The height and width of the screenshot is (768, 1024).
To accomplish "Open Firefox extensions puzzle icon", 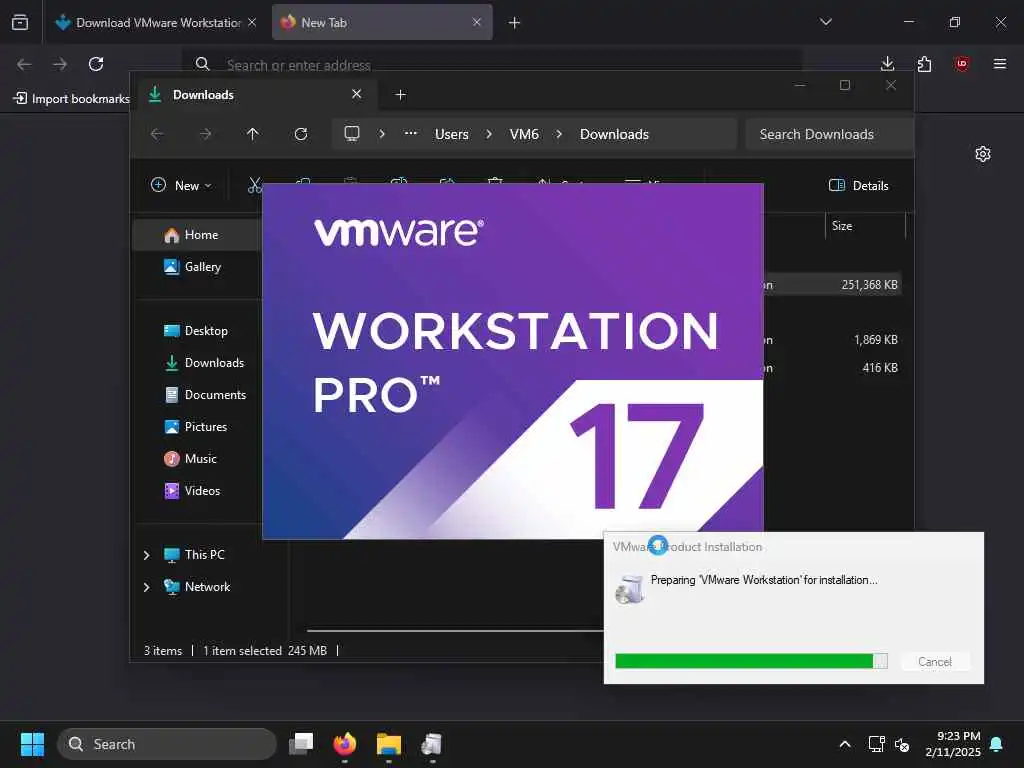I will point(924,64).
